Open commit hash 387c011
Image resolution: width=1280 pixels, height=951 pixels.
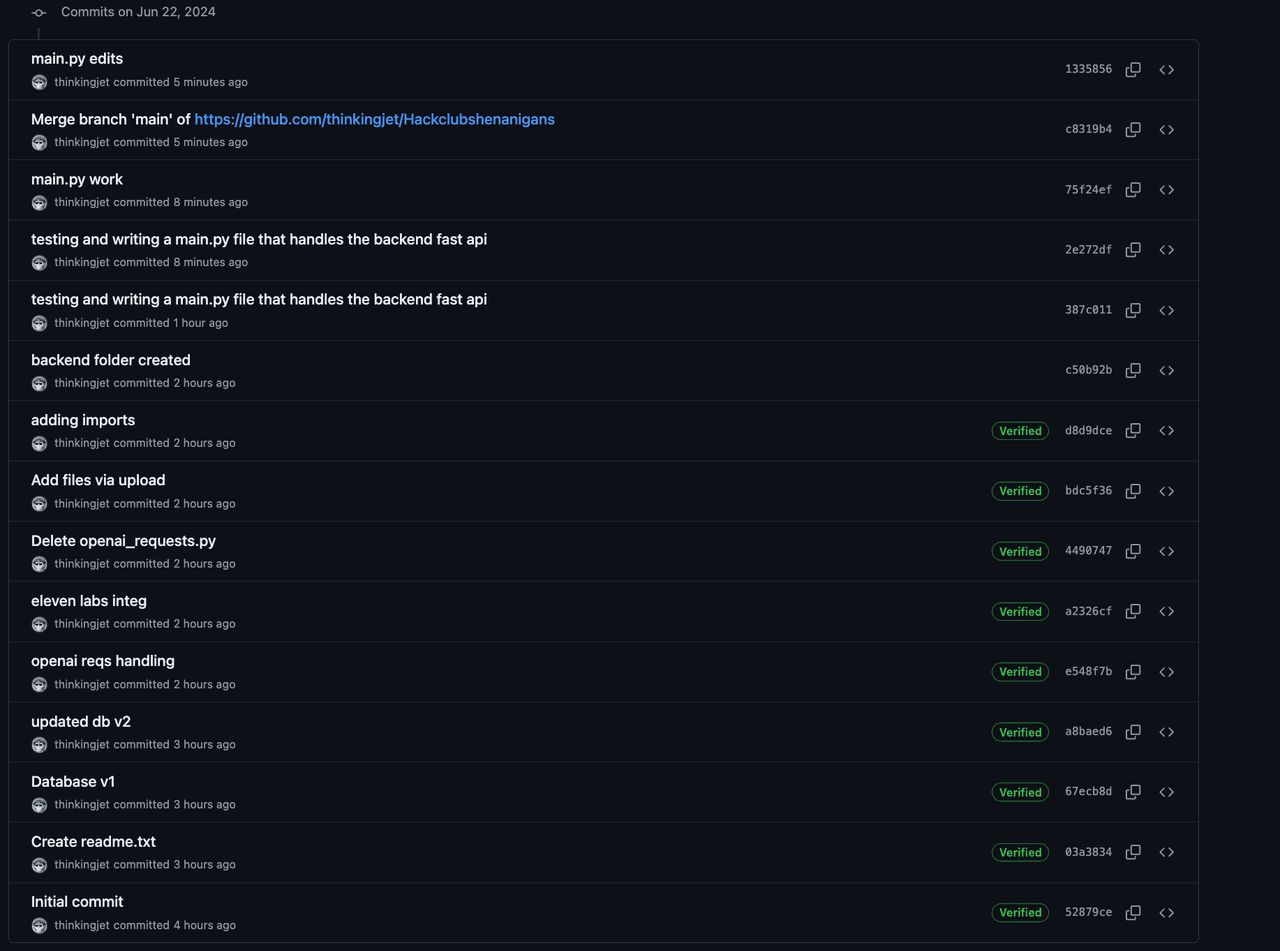pos(1088,310)
